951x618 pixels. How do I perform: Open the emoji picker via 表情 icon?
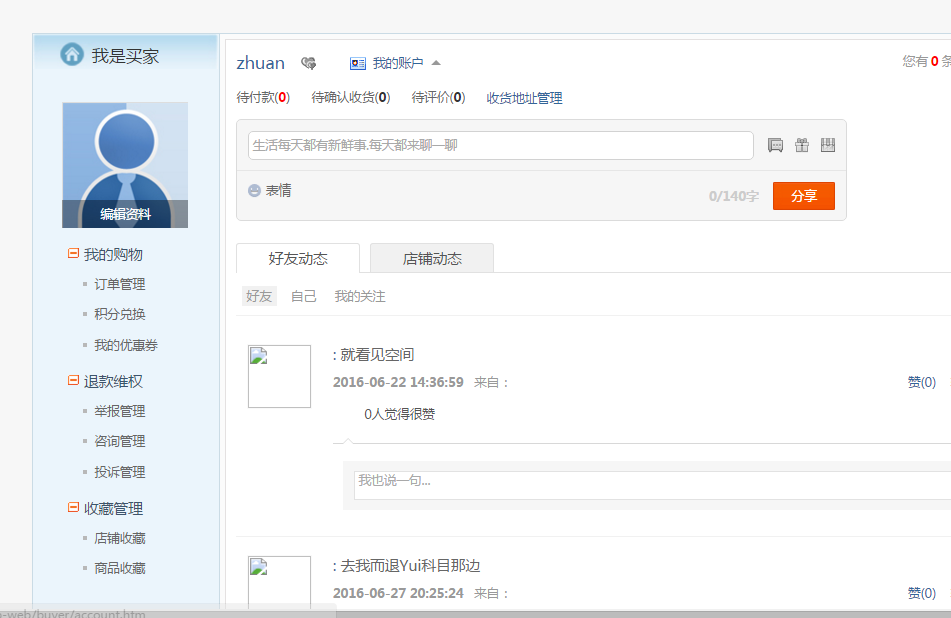[x=254, y=190]
